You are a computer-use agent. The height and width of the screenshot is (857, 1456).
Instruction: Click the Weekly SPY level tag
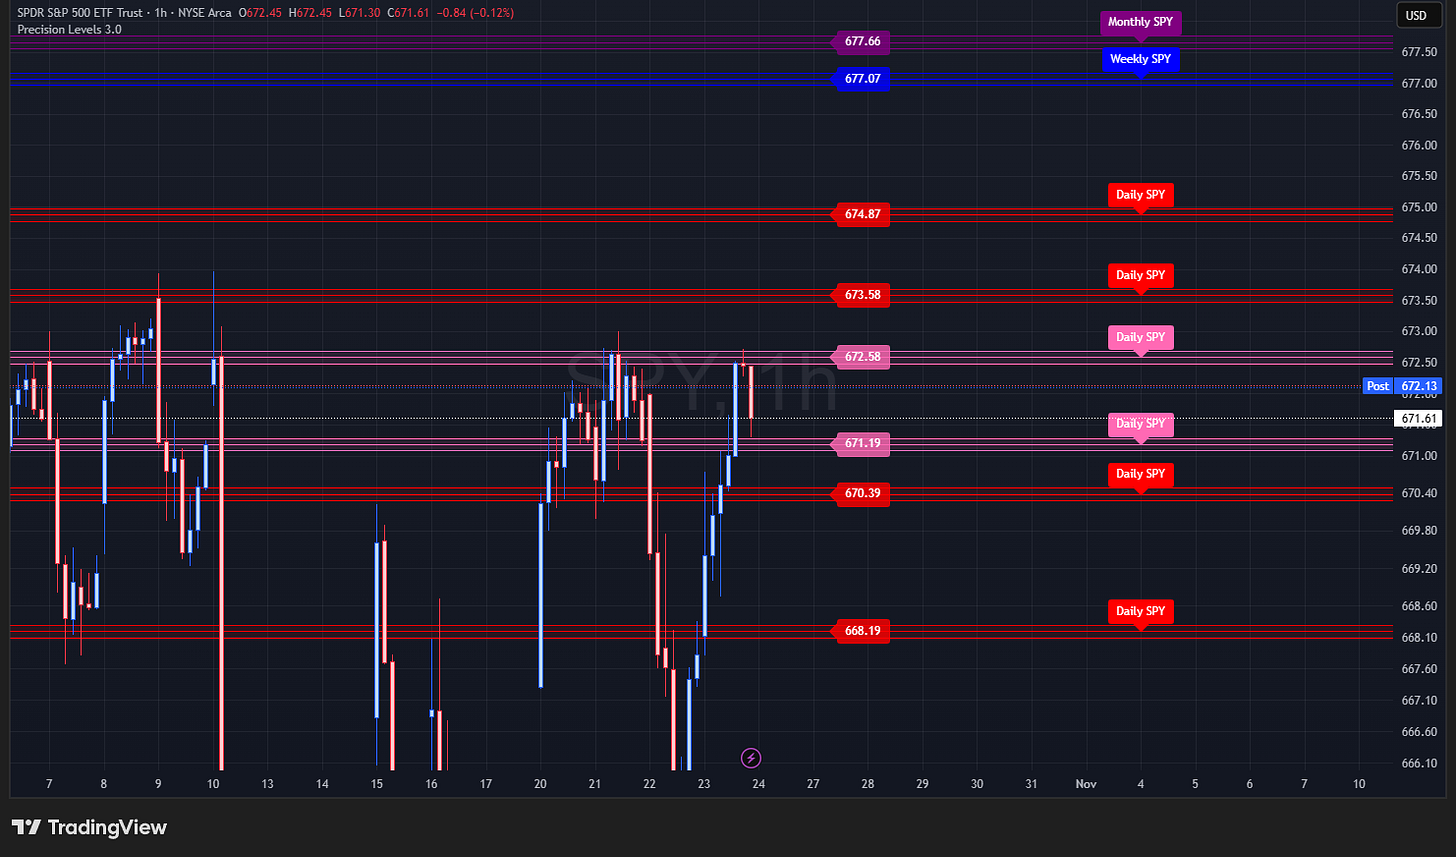point(1141,60)
